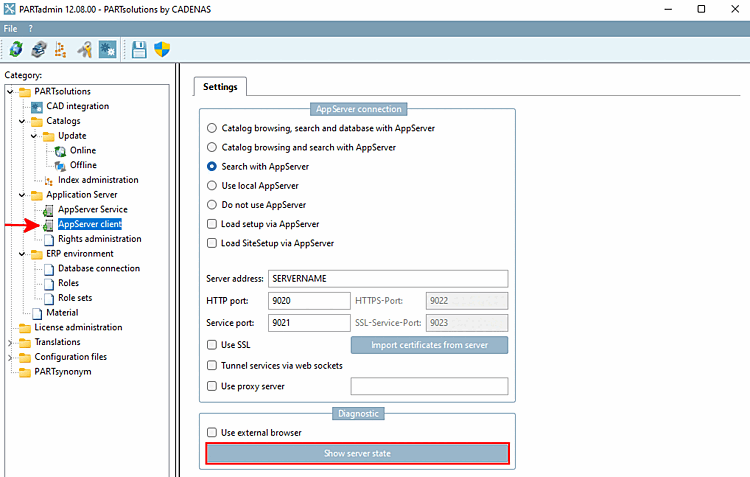Click the Roles page icon
The width and height of the screenshot is (750, 477).
(49, 284)
